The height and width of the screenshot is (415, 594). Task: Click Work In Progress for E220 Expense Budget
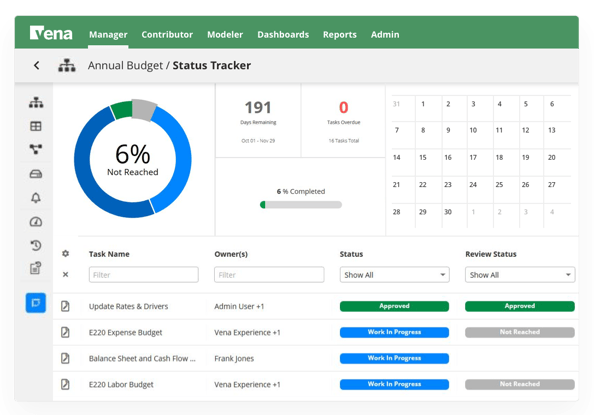pyautogui.click(x=394, y=332)
